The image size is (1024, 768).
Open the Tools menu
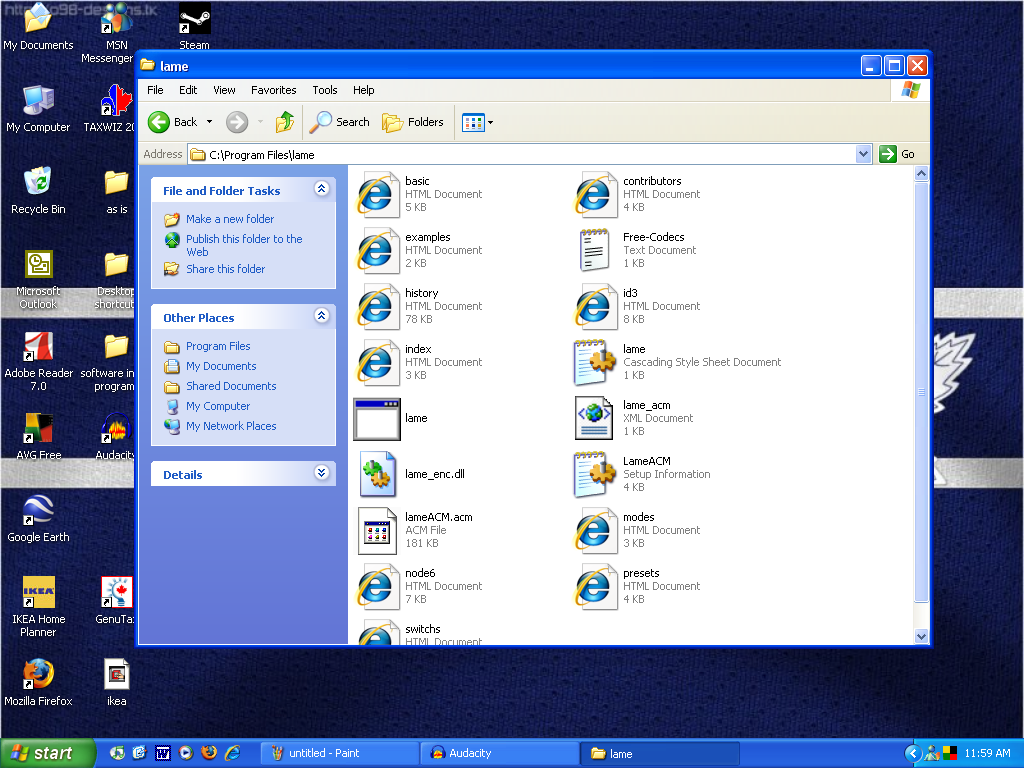pos(325,90)
